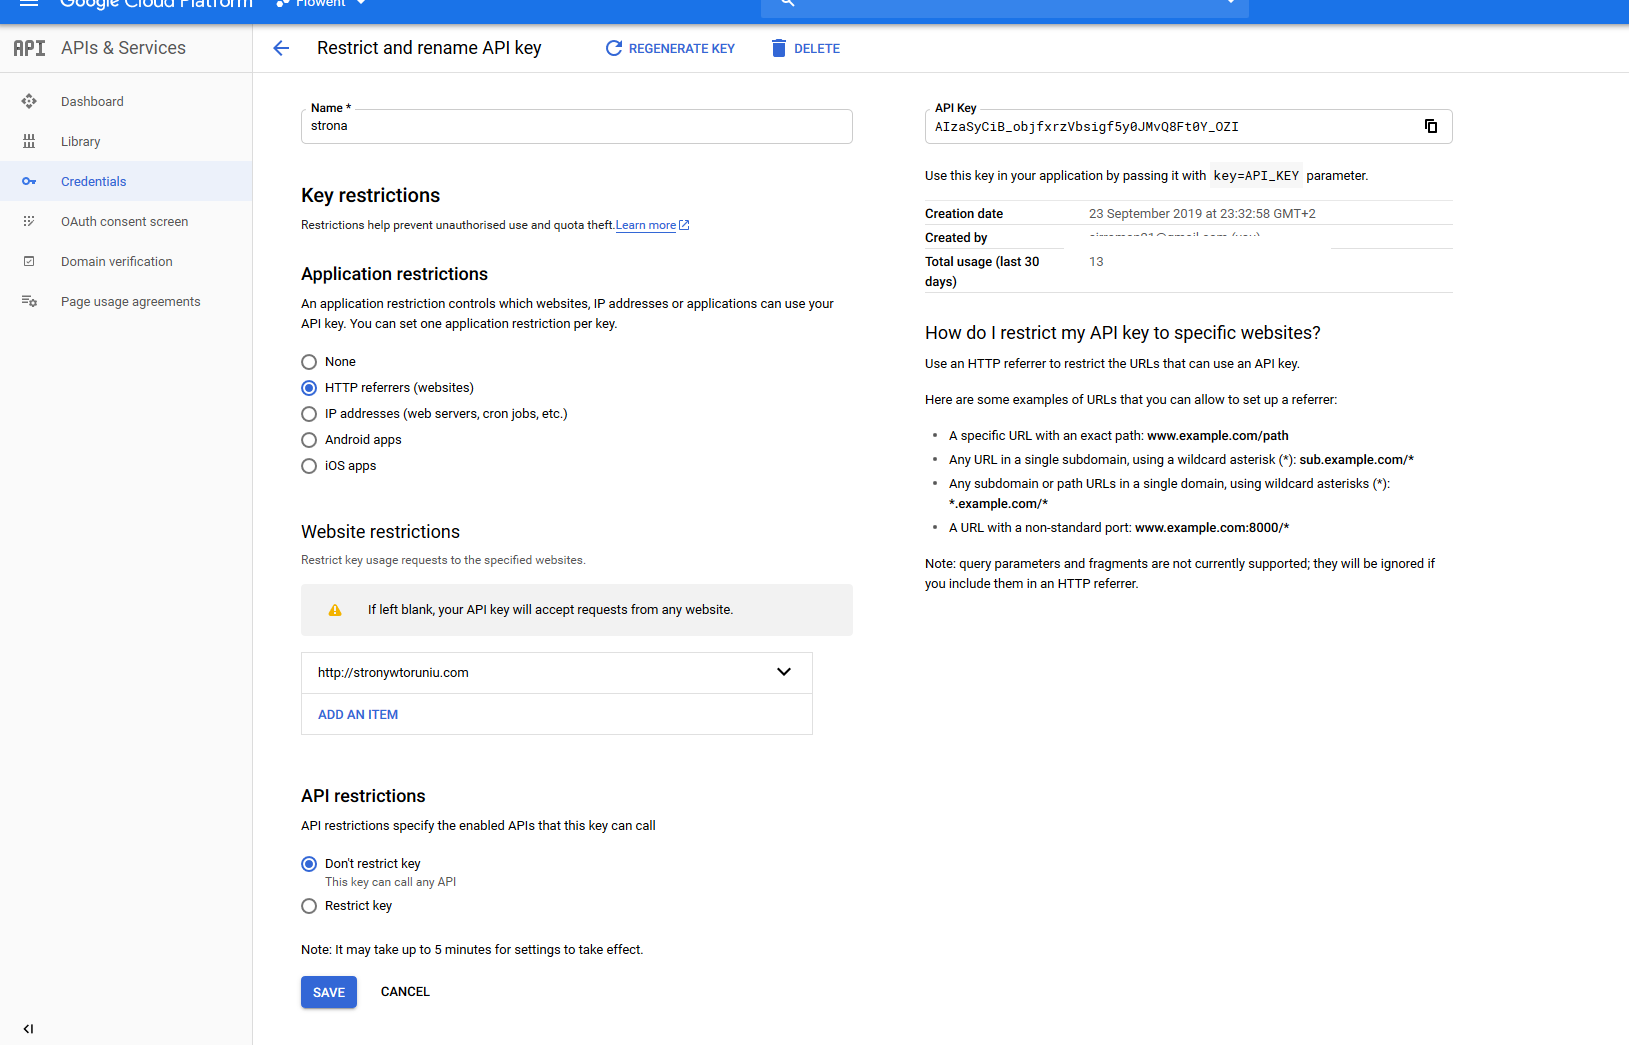Viewport: 1629px width, 1045px height.
Task: Click the Regenerate Key button
Action: coord(670,48)
